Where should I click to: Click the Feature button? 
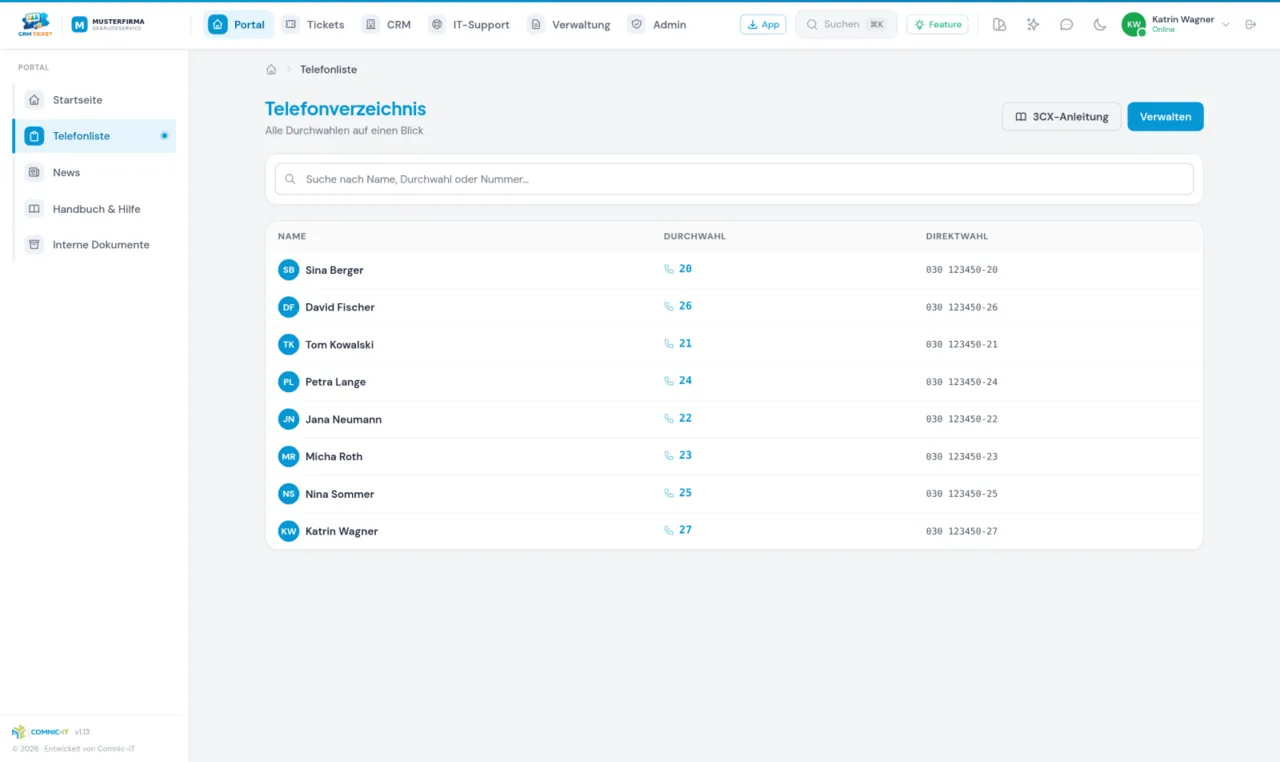click(937, 24)
